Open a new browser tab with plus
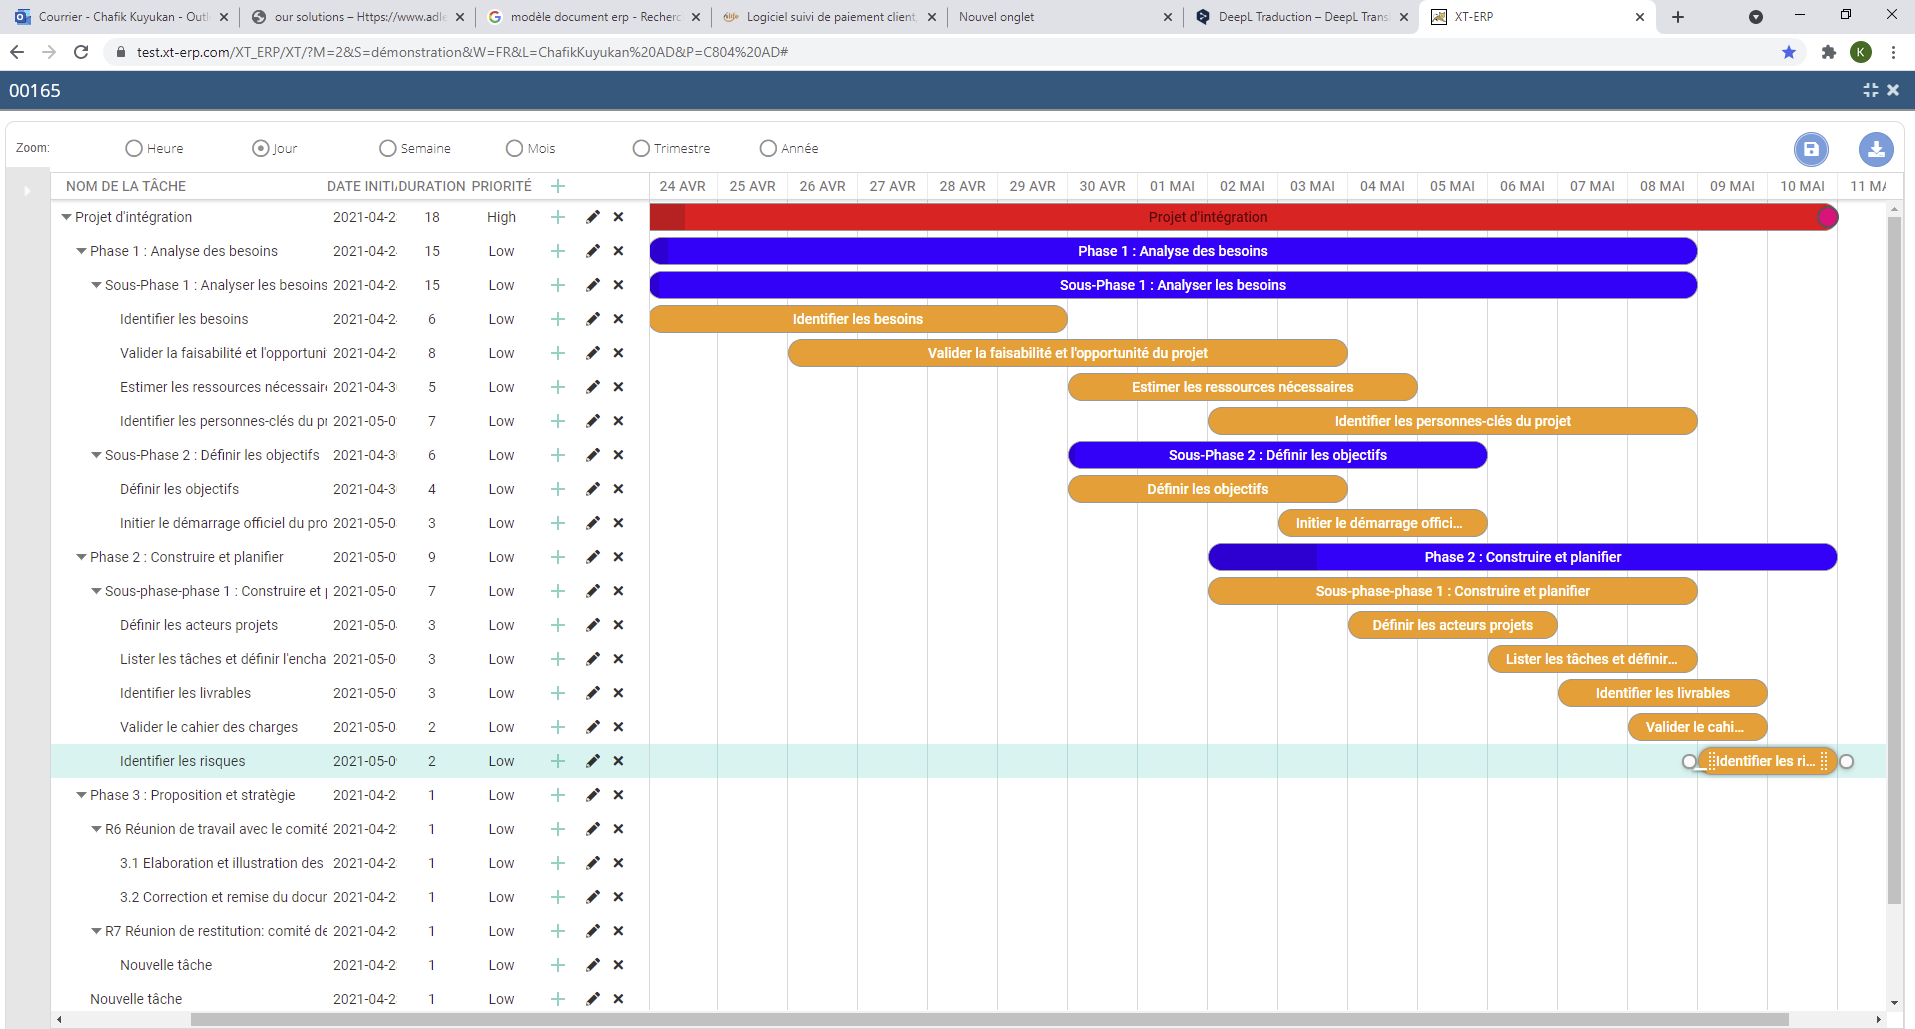The width and height of the screenshot is (1915, 1029). (x=1678, y=17)
